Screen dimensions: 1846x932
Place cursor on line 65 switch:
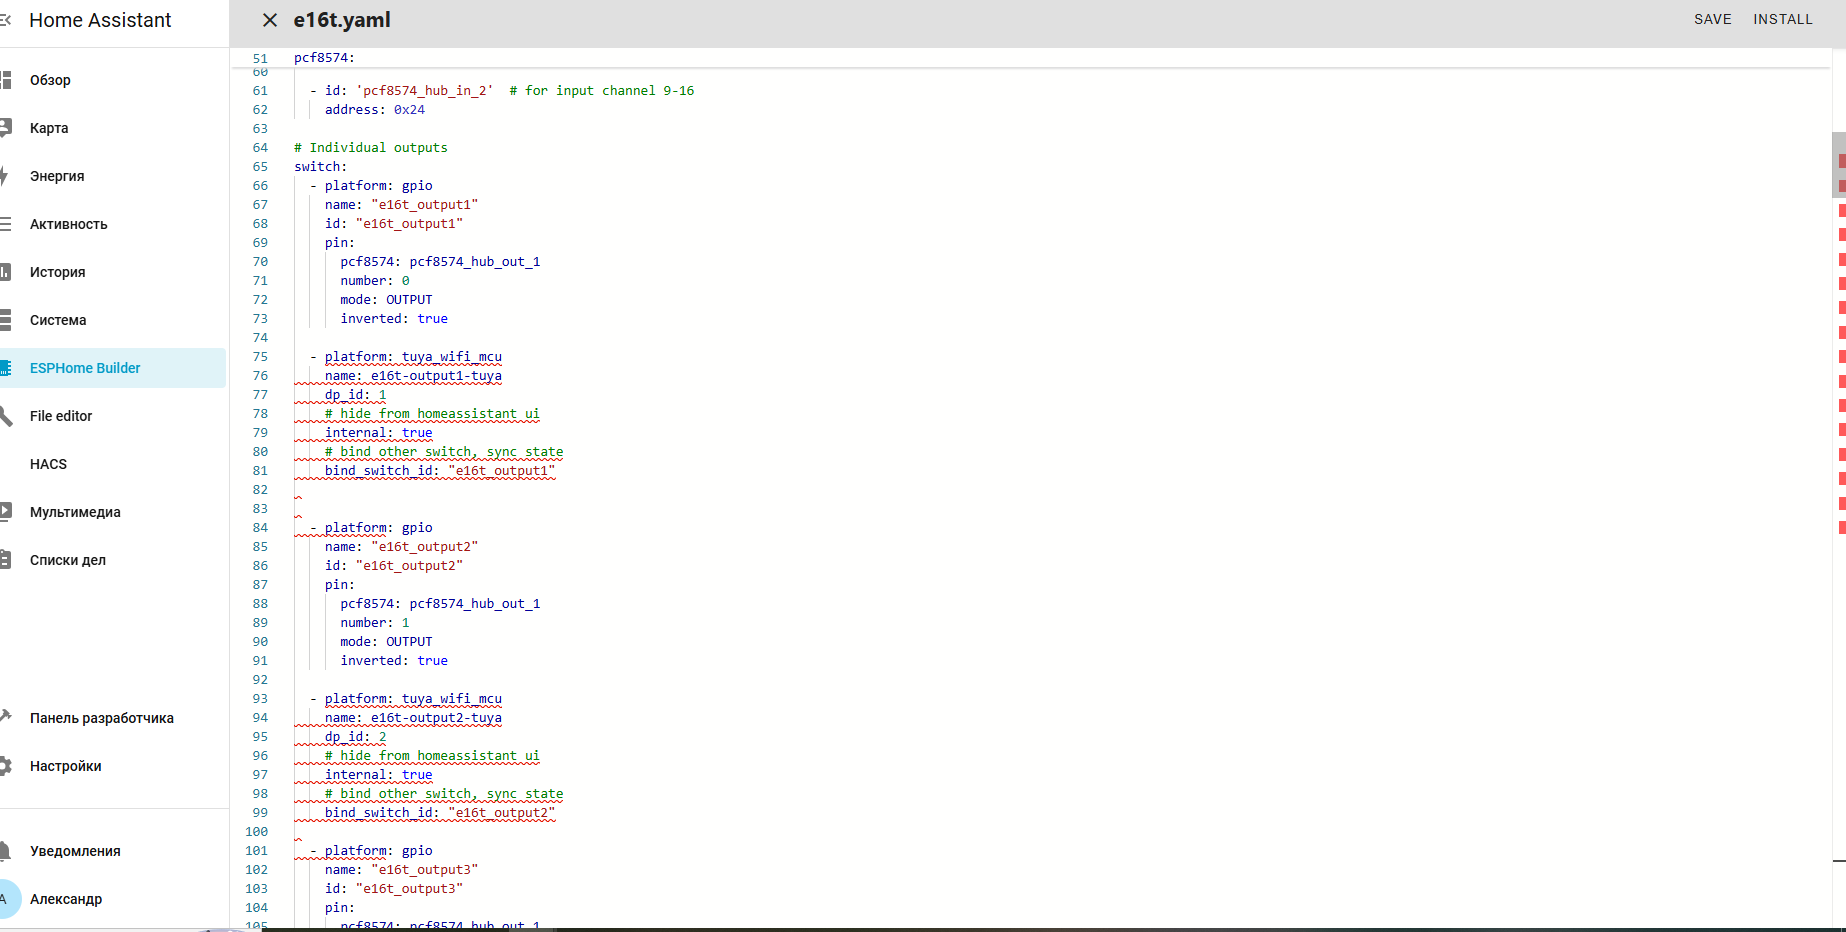320,167
